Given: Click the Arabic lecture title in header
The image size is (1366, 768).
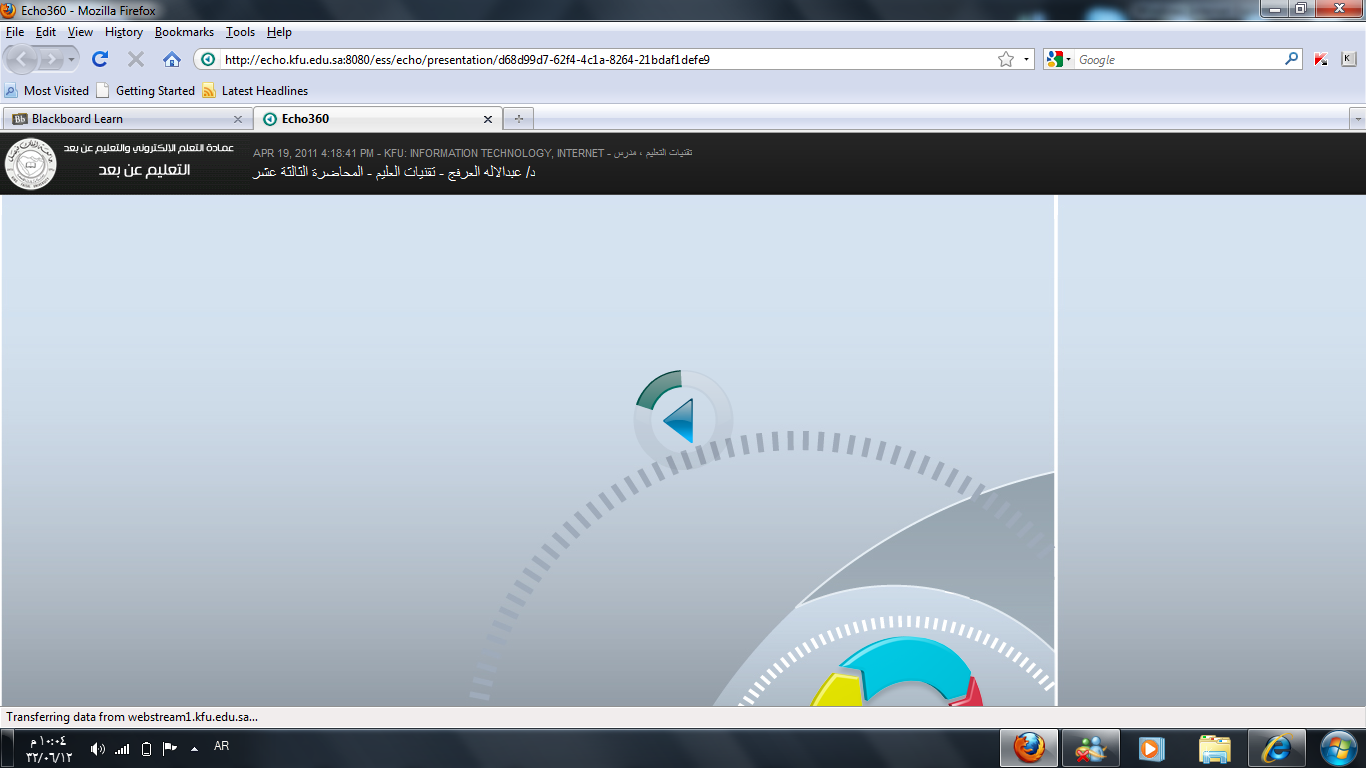Looking at the screenshot, I should [393, 172].
